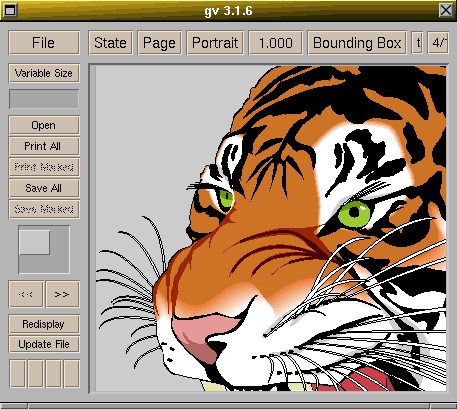Open the 1.000 magnification menu
The width and height of the screenshot is (457, 409).
[276, 43]
